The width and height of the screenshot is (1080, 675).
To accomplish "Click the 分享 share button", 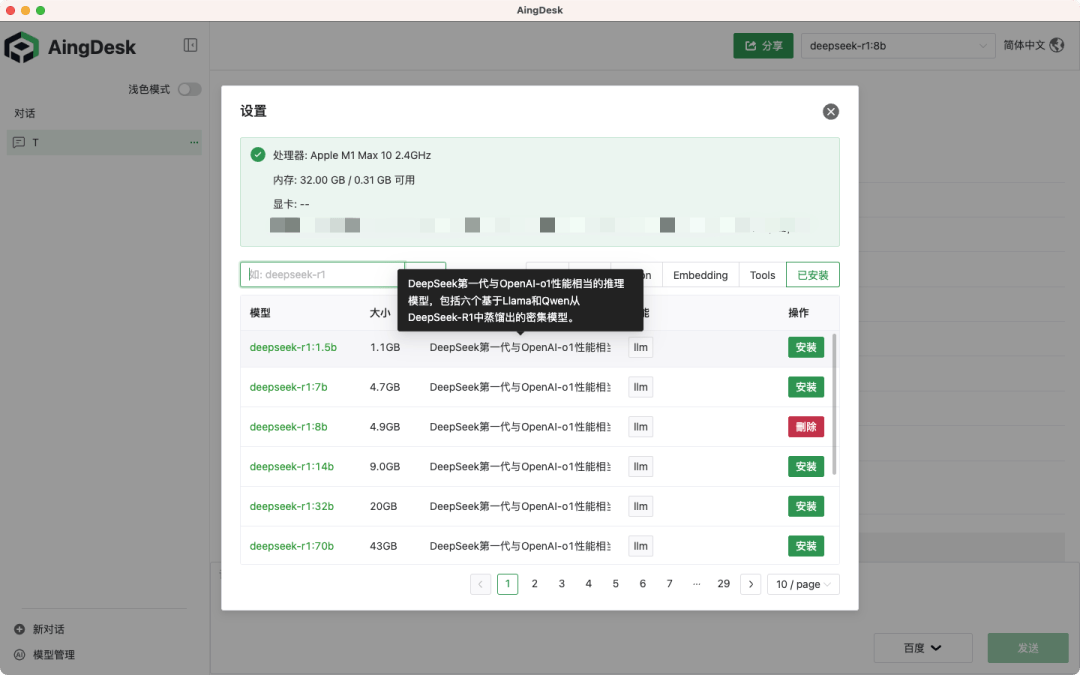I will [x=763, y=45].
